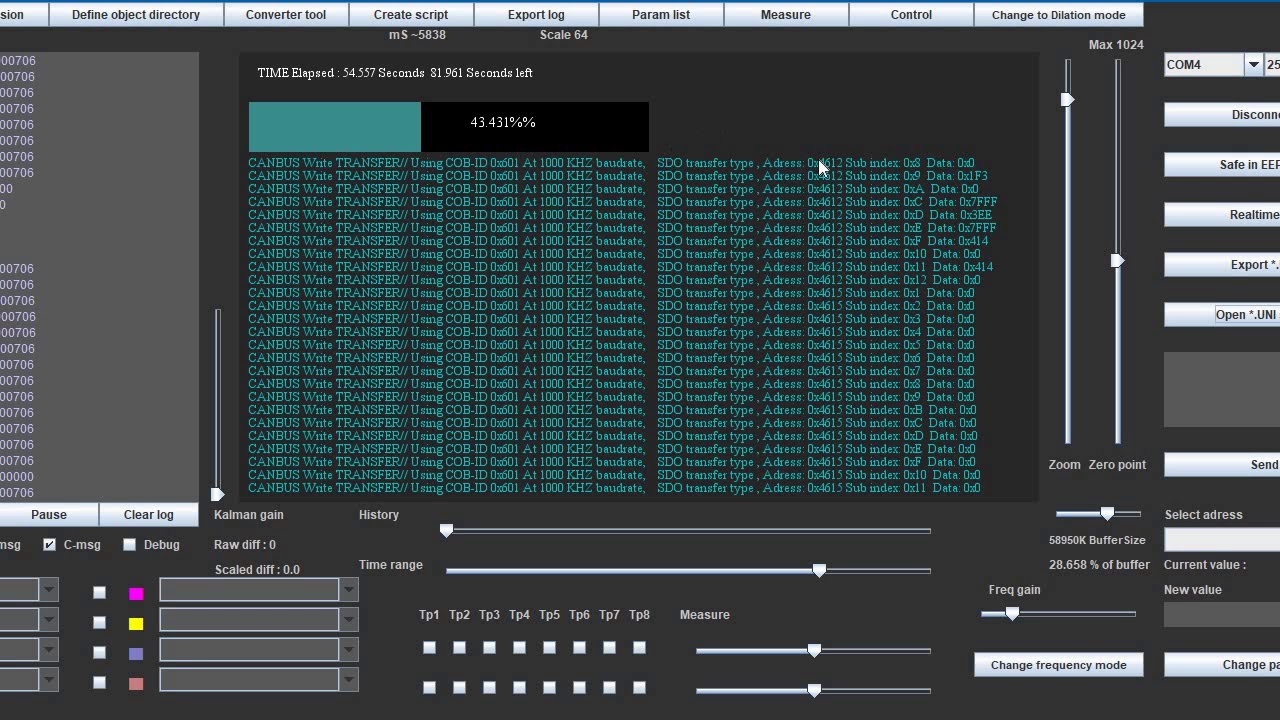Select Measure in the top bar
Screen dimensions: 1280x720
click(x=786, y=14)
